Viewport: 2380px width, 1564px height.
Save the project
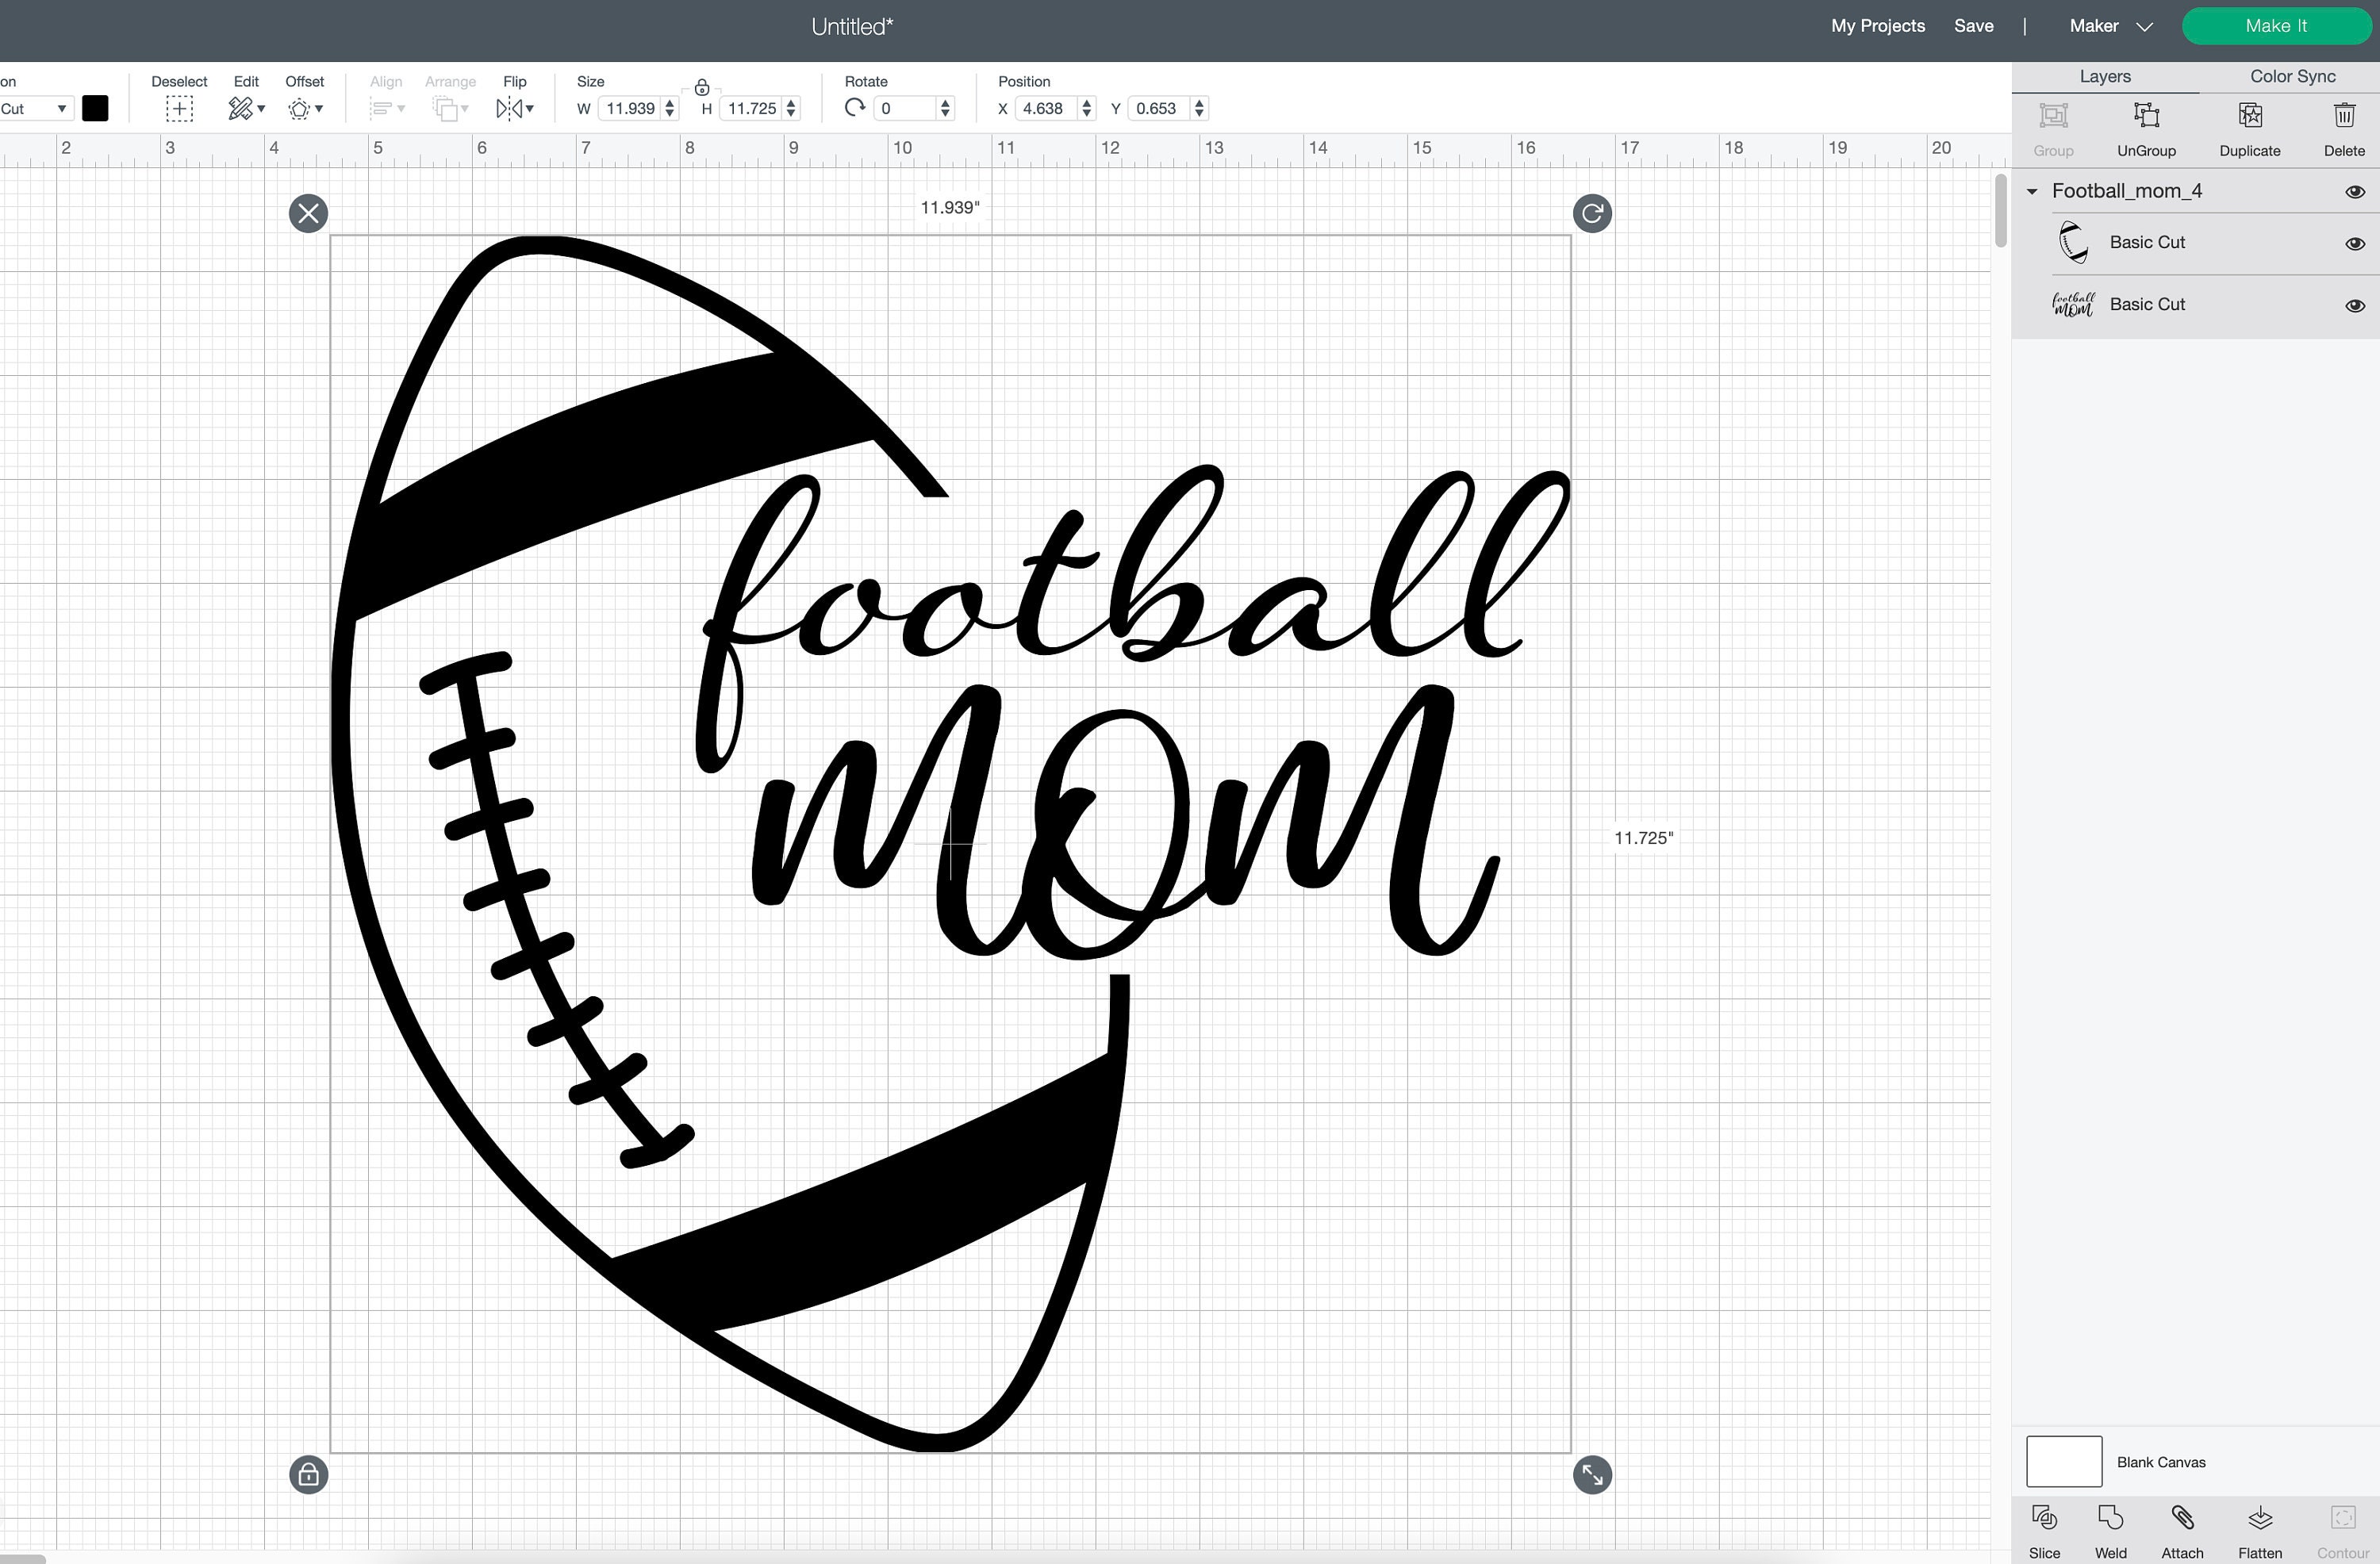1973,25
